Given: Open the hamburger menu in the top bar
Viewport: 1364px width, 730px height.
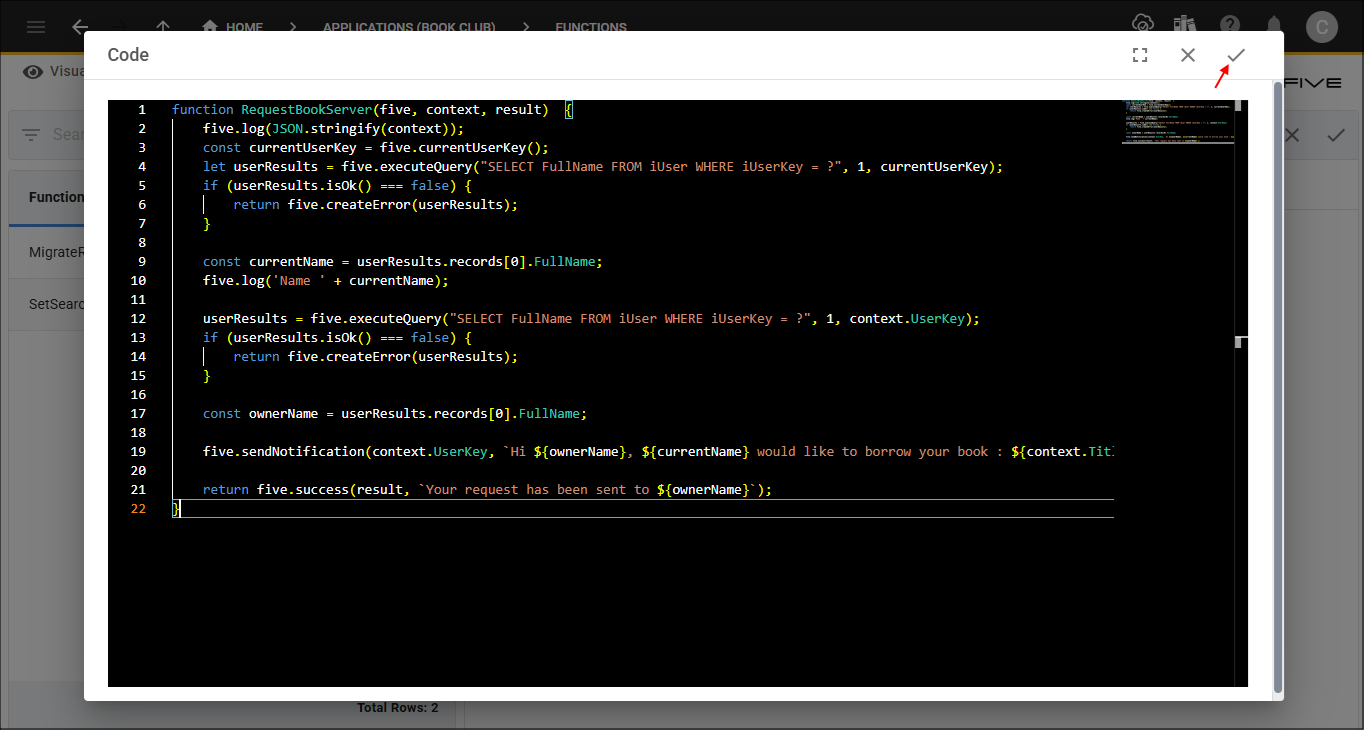Looking at the screenshot, I should (x=36, y=27).
